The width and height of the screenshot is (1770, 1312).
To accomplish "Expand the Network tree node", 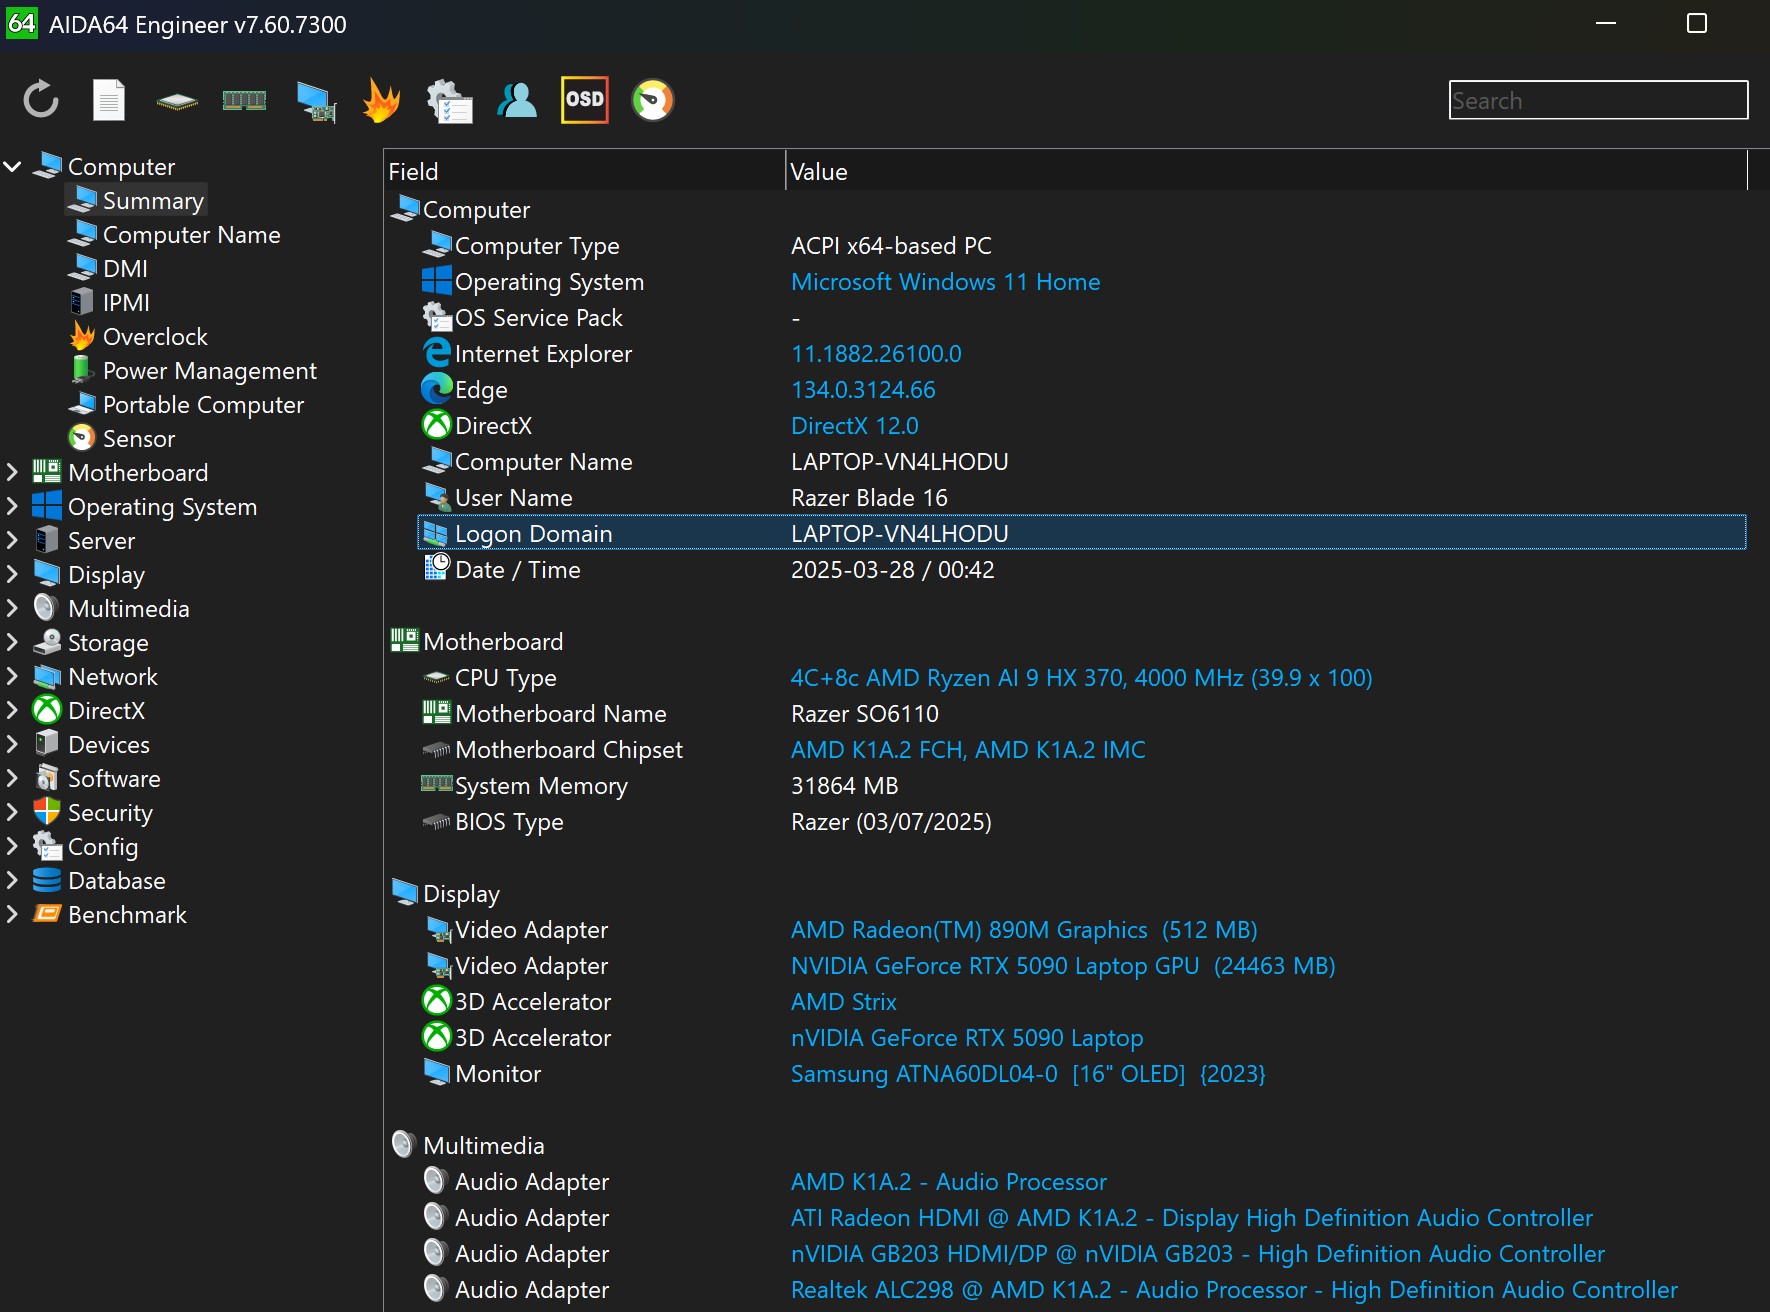I will point(13,677).
